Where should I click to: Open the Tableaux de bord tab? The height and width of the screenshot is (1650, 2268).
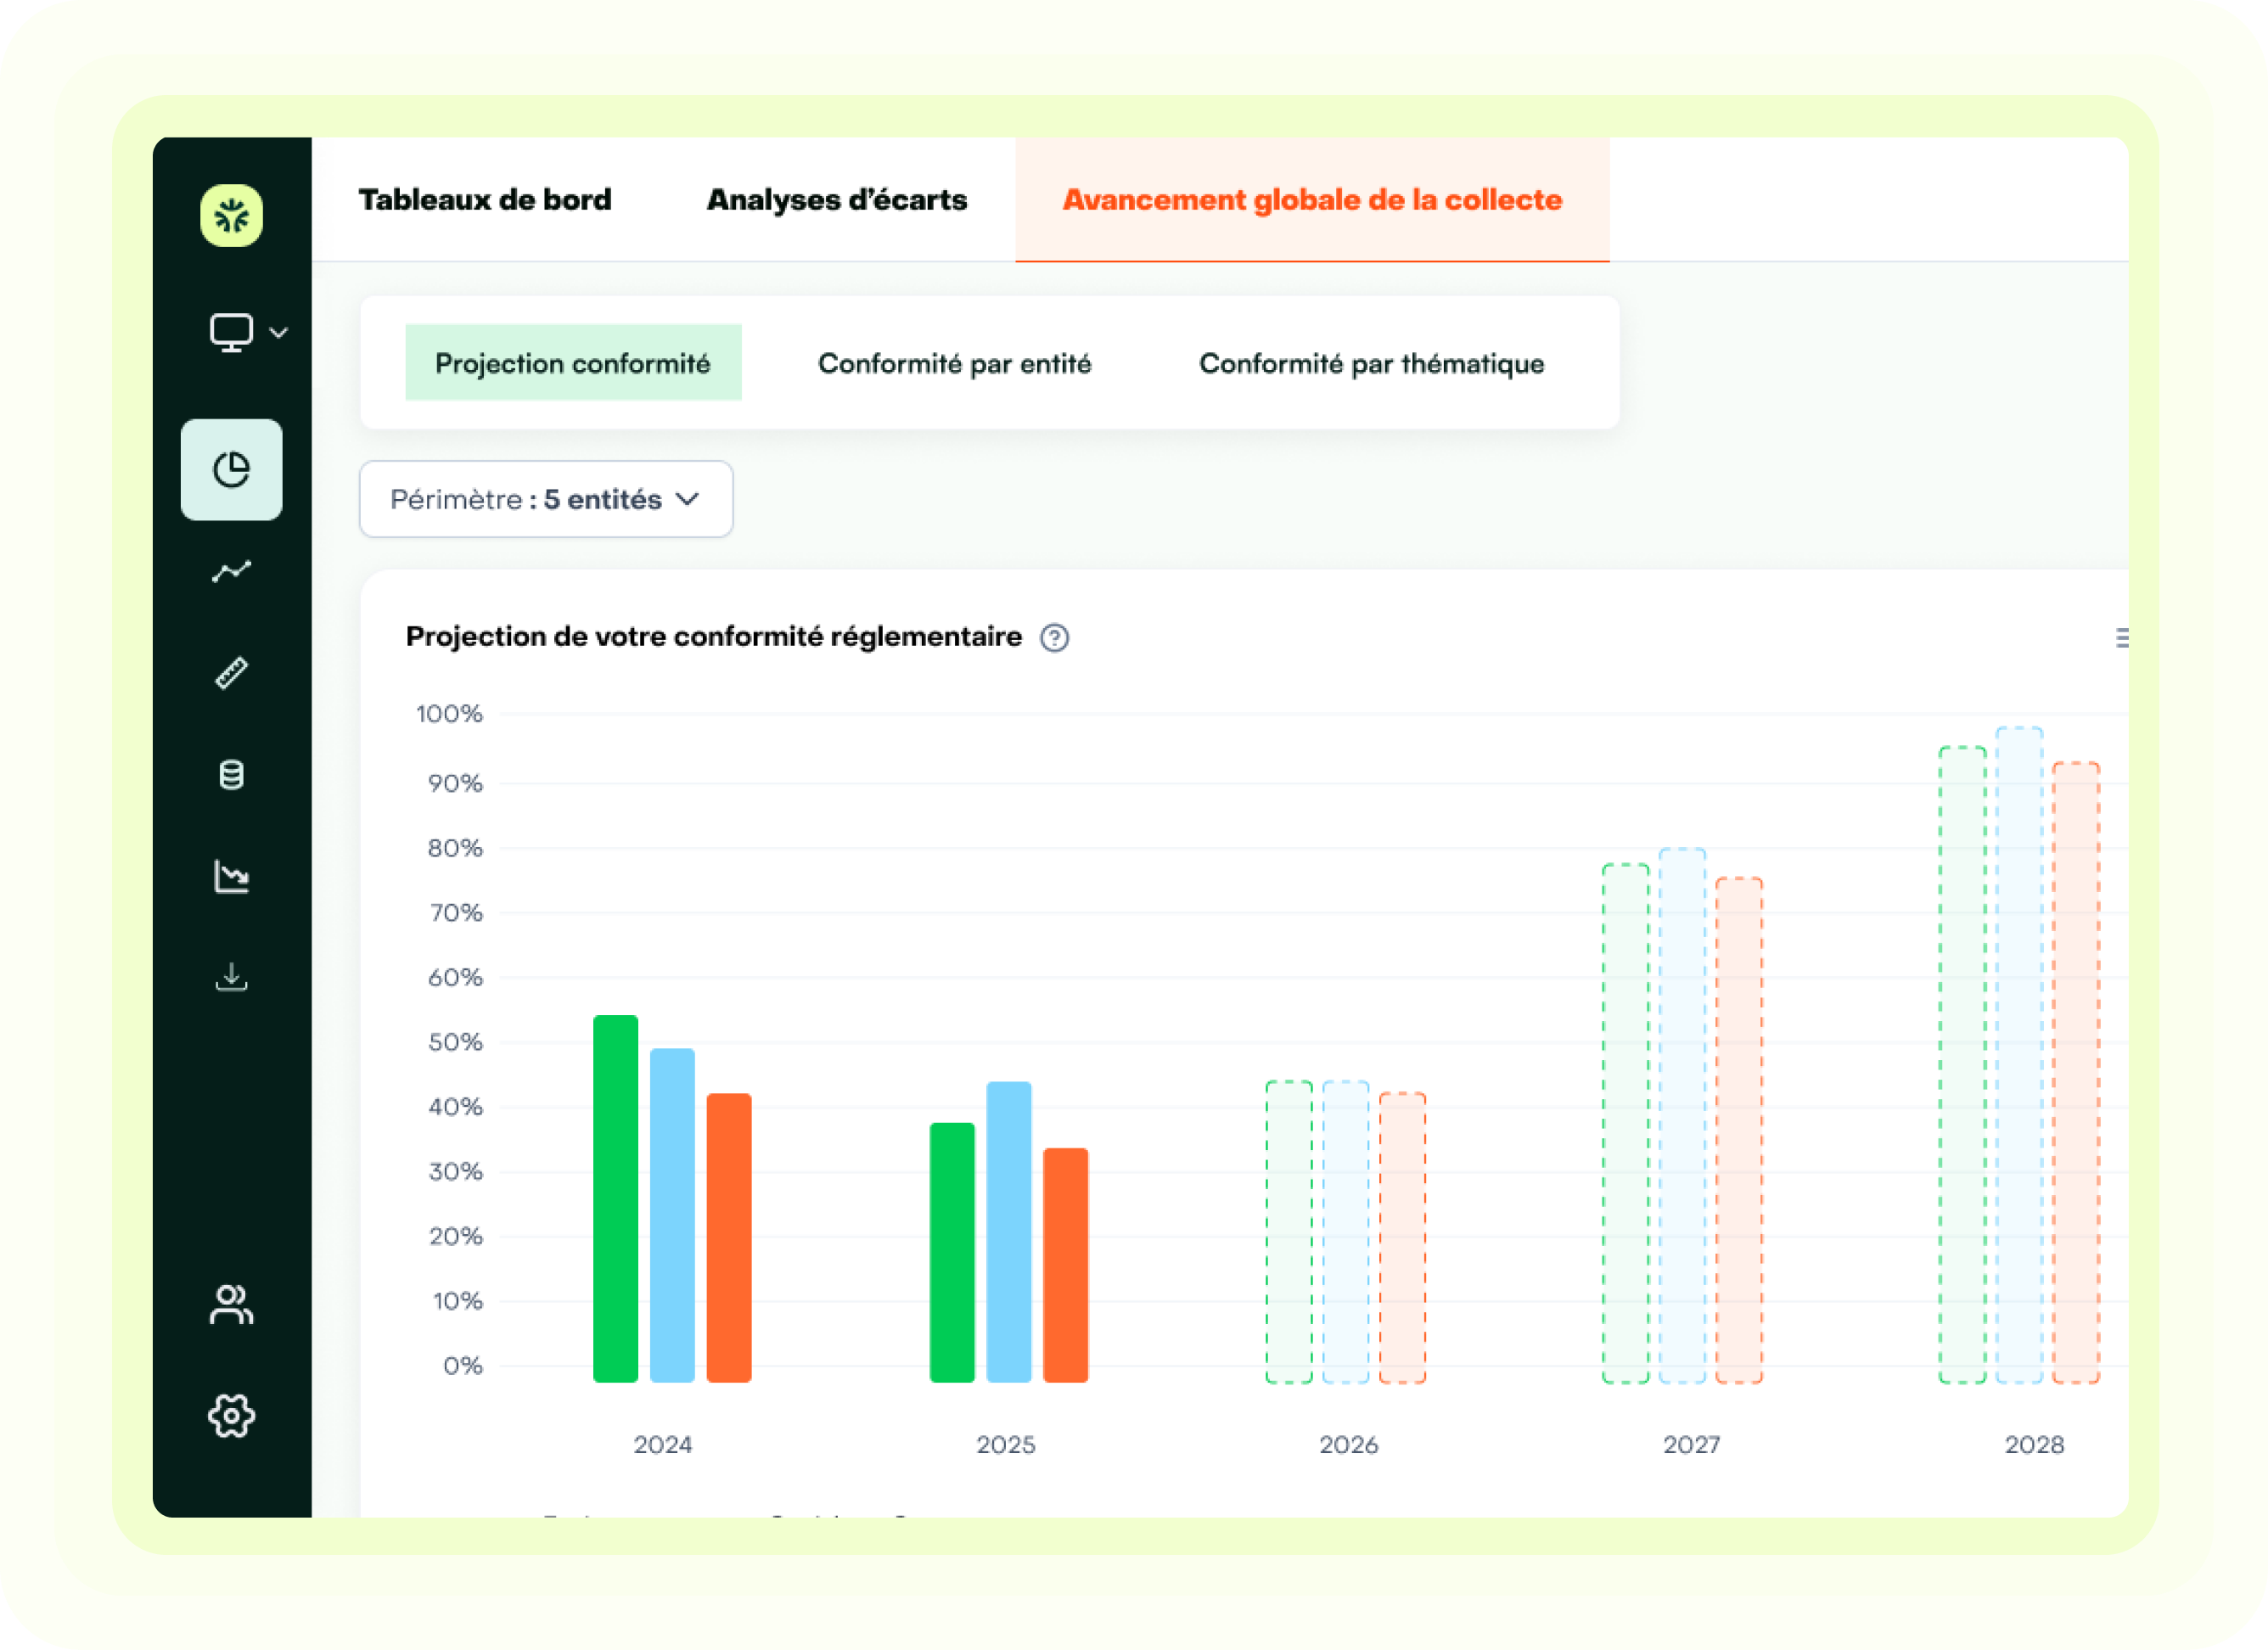[x=484, y=199]
